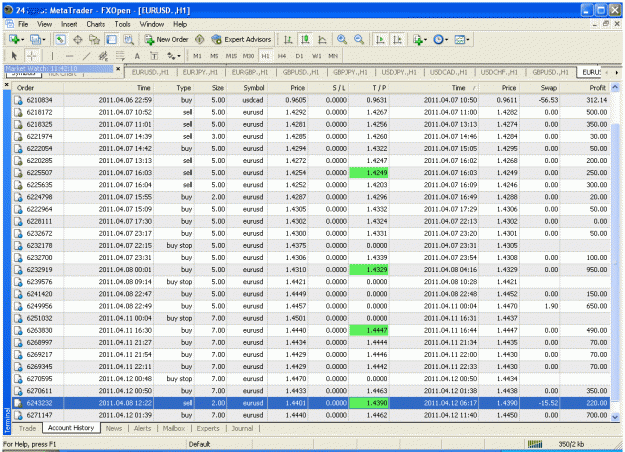Select the Crosshair tool
Screen dimensions: 625x452
[x=31, y=56]
